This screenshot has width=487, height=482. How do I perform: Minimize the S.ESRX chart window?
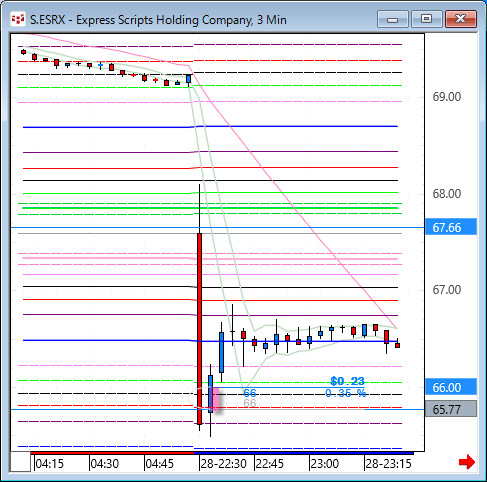(x=393, y=19)
